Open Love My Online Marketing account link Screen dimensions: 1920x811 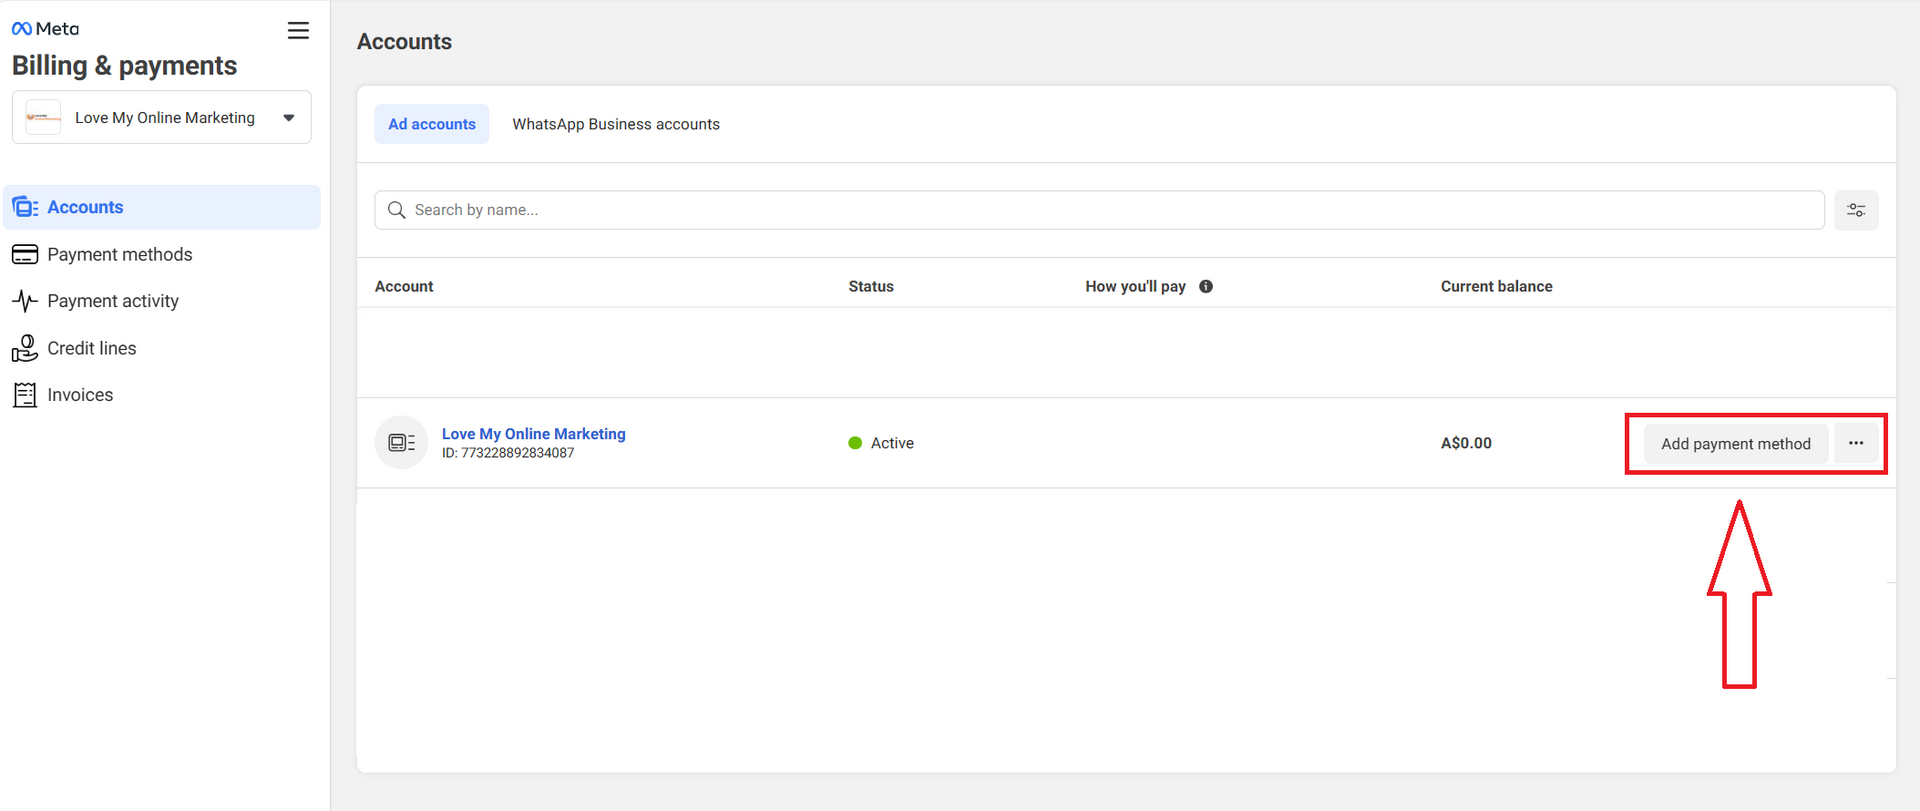(534, 434)
